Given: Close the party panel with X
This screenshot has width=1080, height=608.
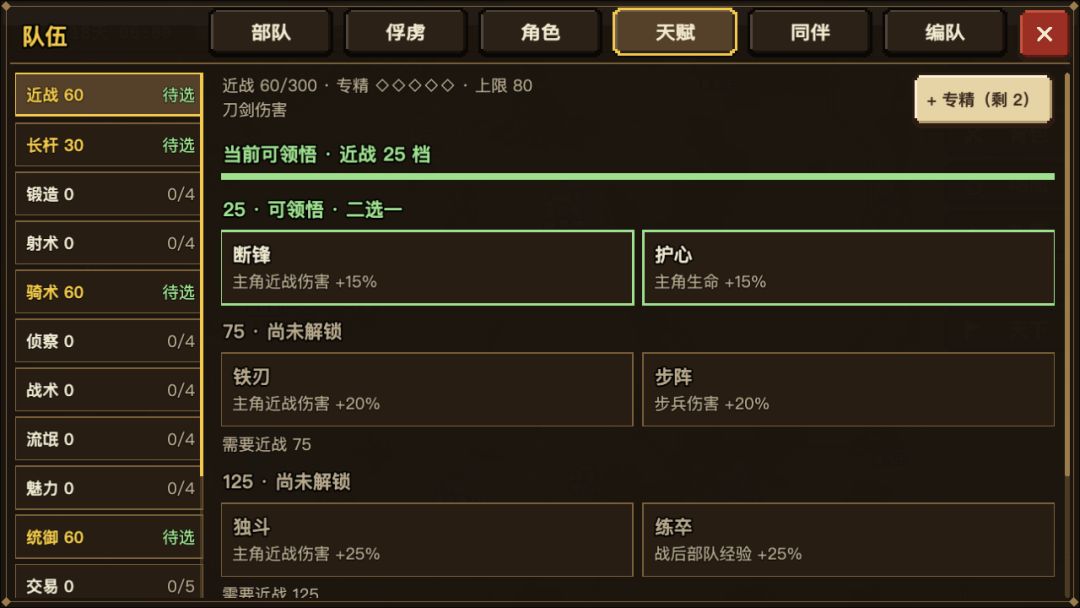Looking at the screenshot, I should (1043, 32).
